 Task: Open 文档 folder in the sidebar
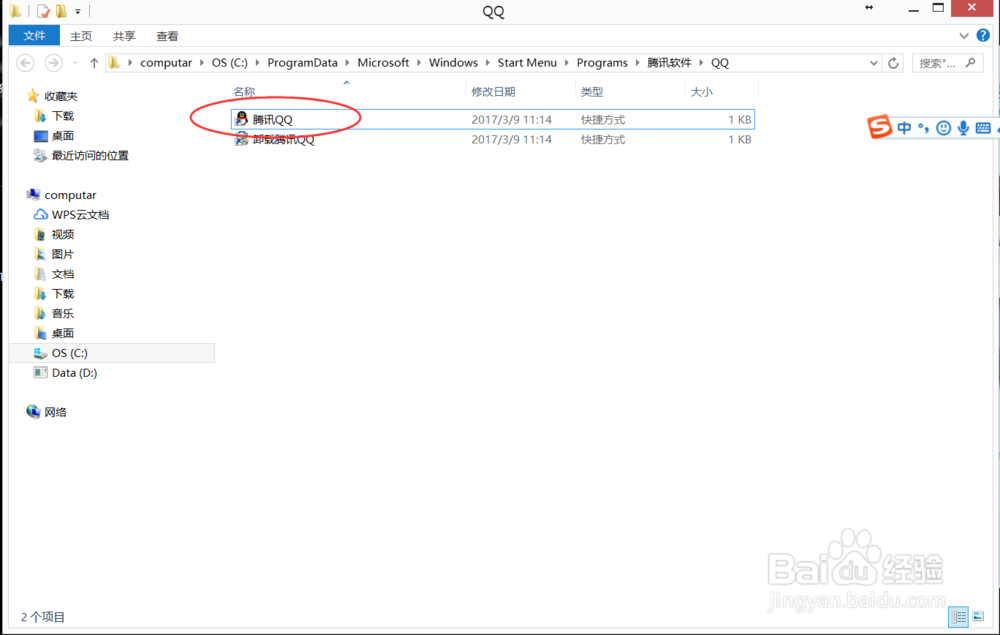tap(62, 274)
